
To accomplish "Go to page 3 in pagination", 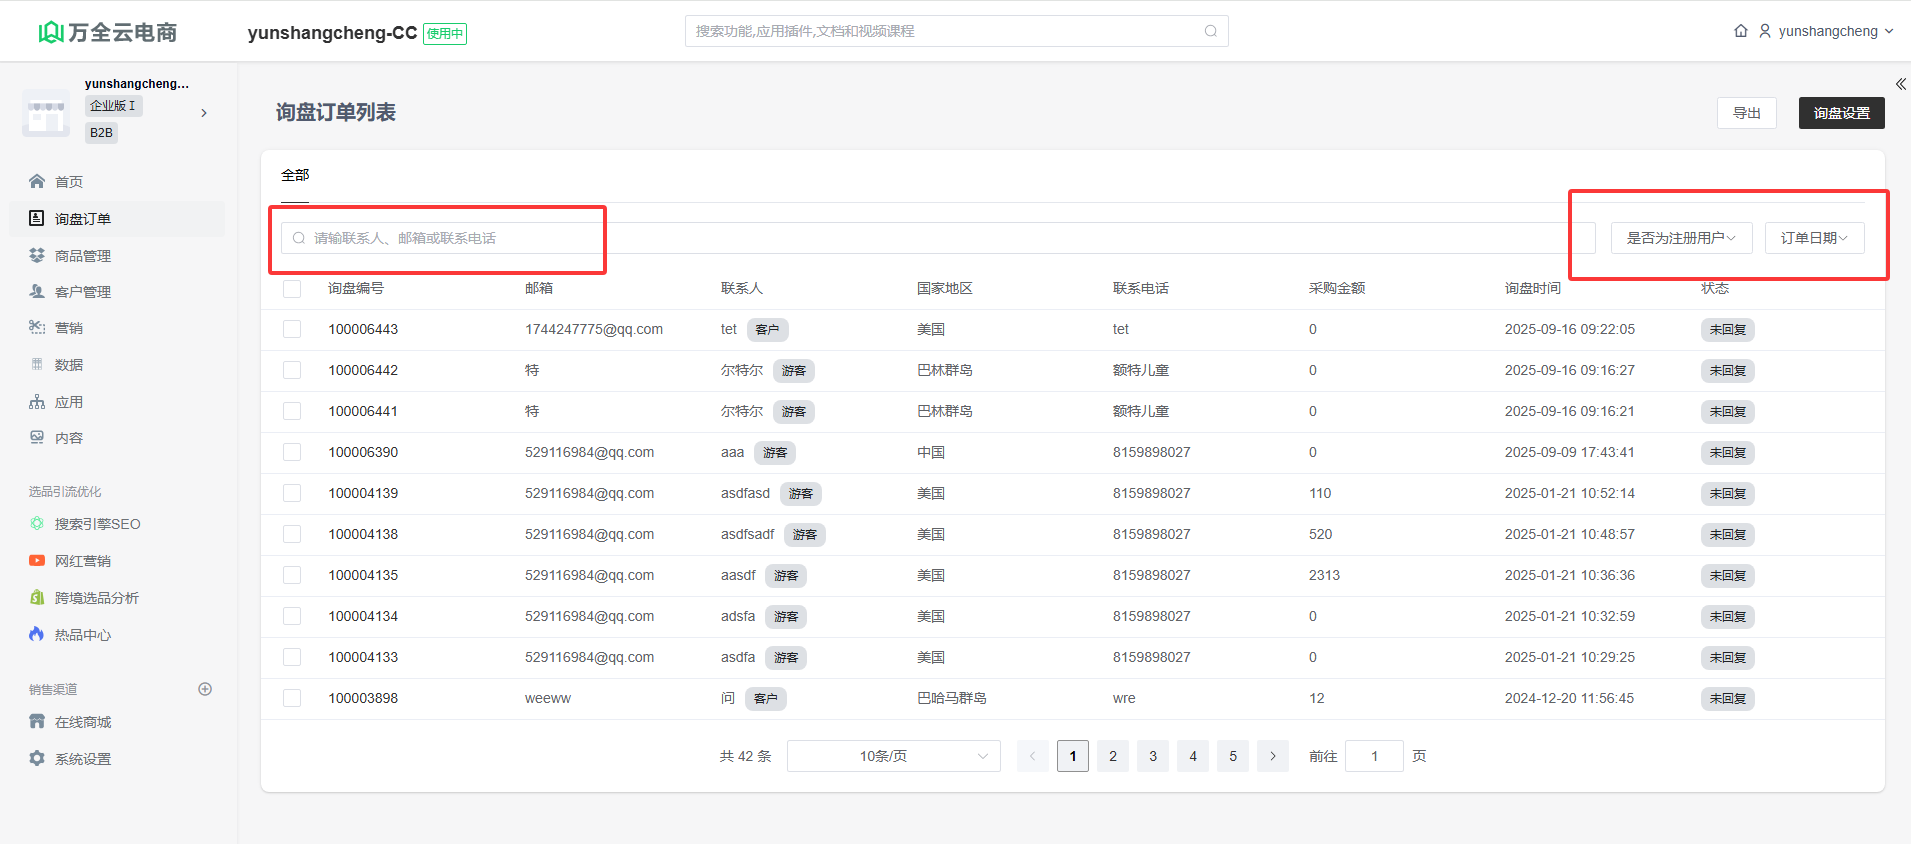I will click(1152, 756).
